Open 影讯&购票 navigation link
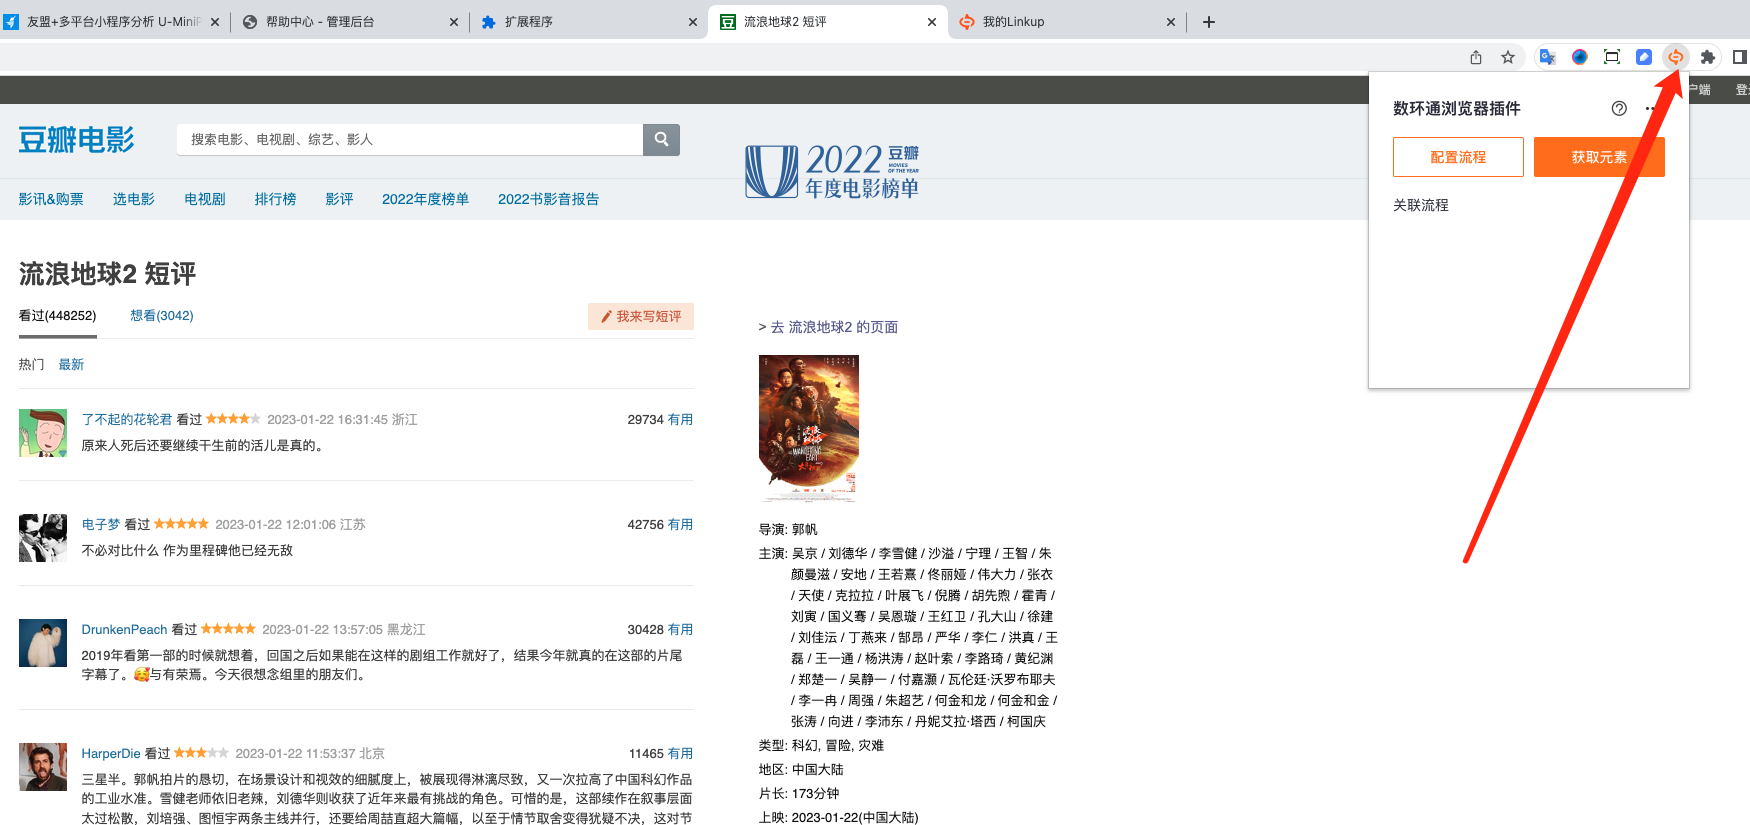 (51, 199)
